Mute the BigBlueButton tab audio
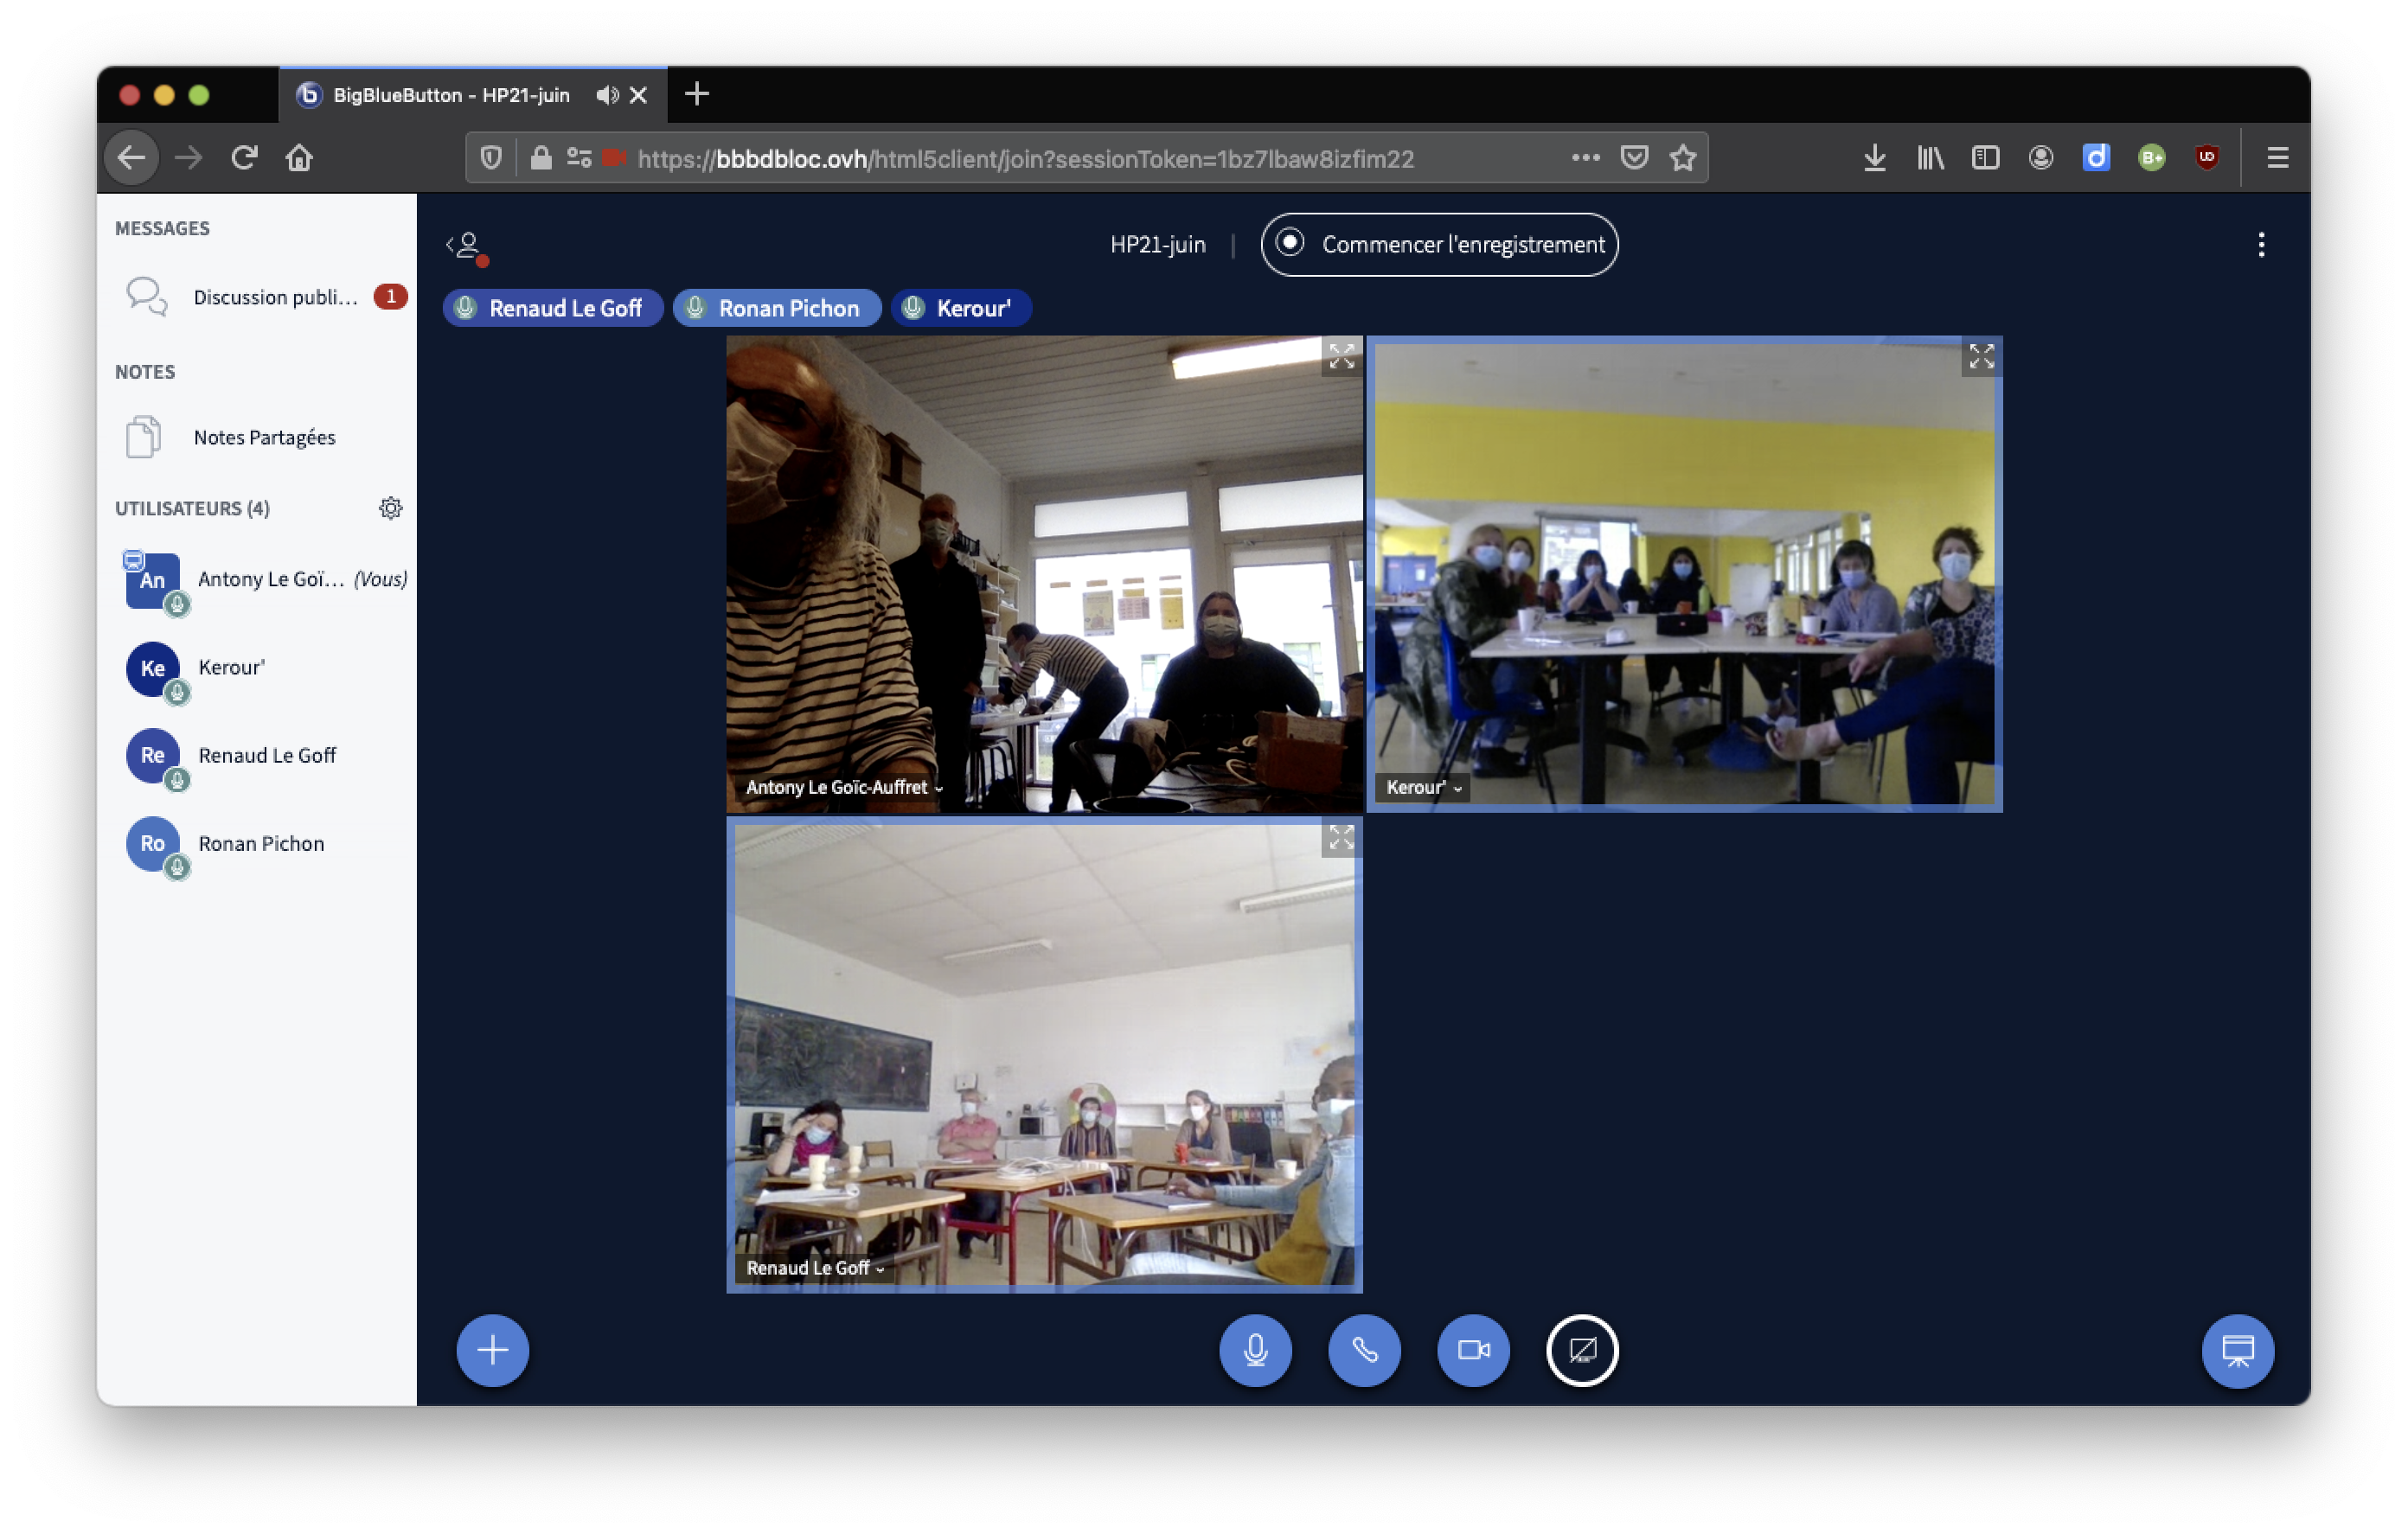 (607, 95)
